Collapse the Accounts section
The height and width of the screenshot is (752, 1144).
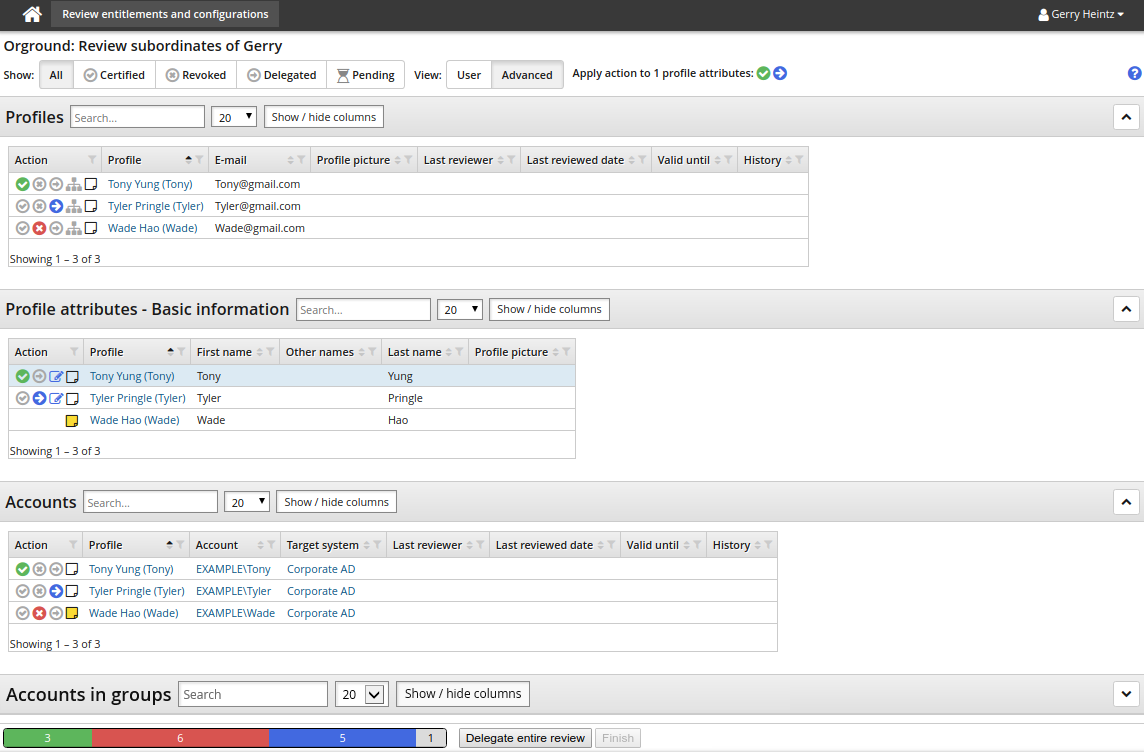point(1126,502)
